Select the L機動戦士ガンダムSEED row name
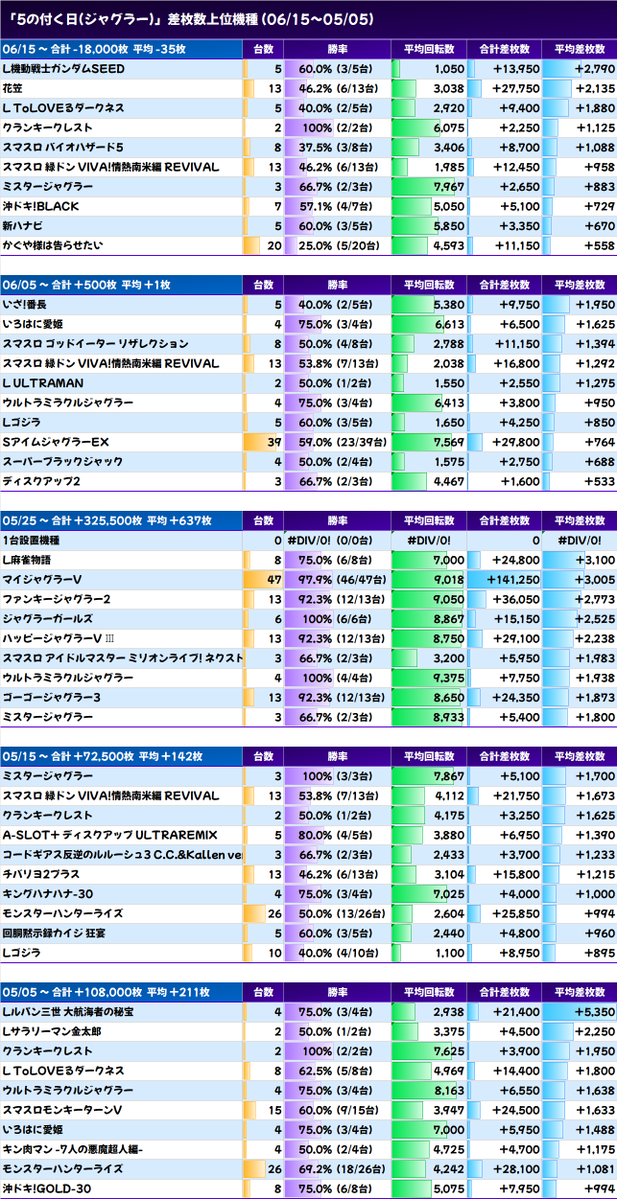This screenshot has width=617, height=1199. 64,69
